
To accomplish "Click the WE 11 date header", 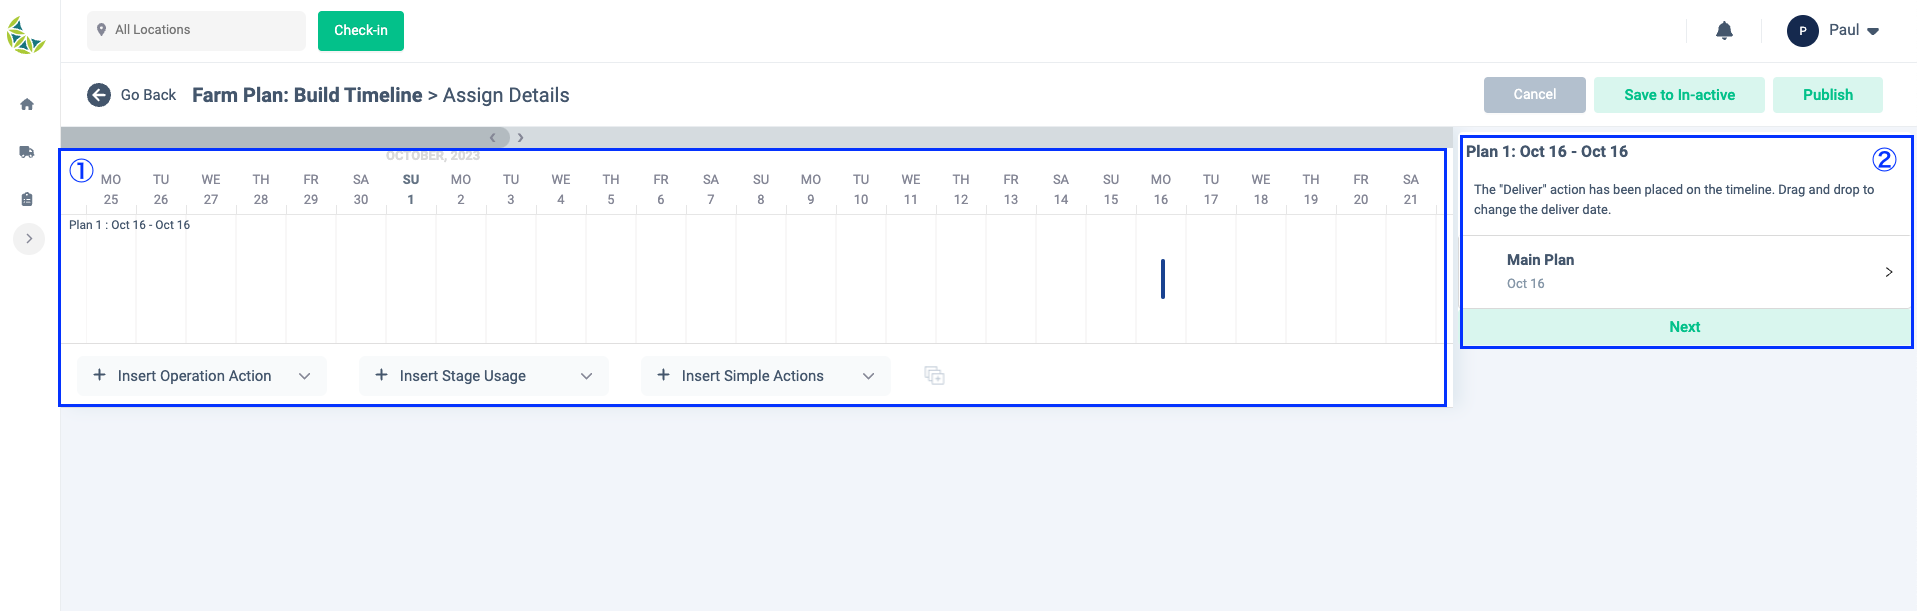I will 911,189.
